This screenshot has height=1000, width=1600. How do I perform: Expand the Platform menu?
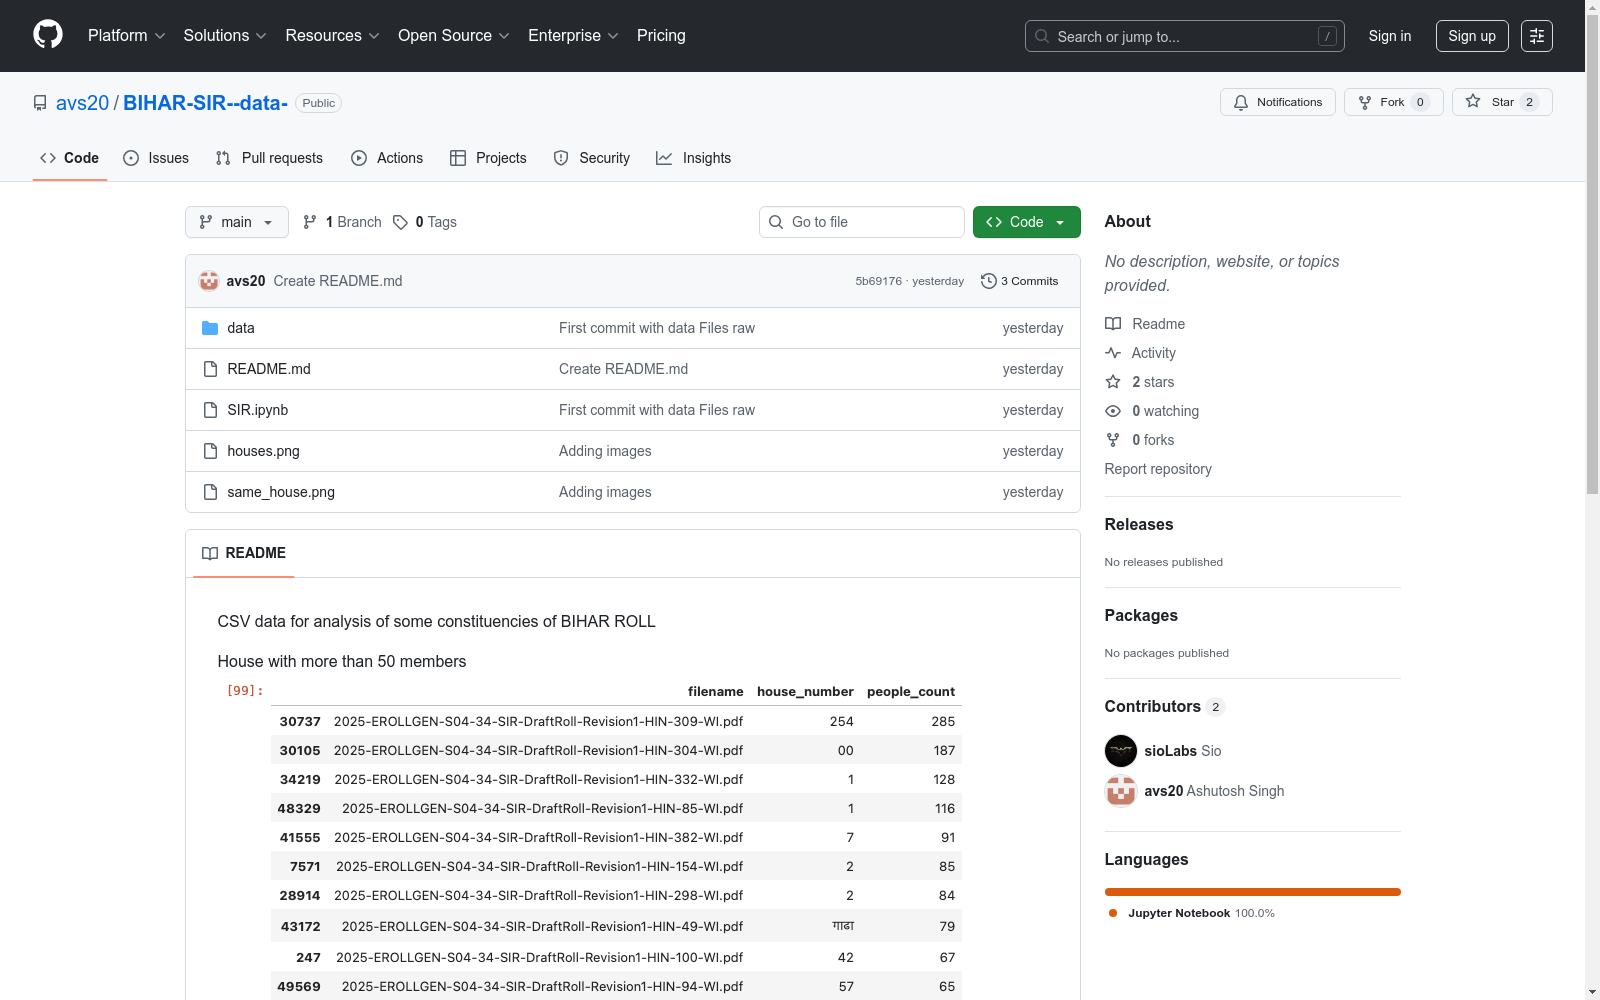pos(127,36)
